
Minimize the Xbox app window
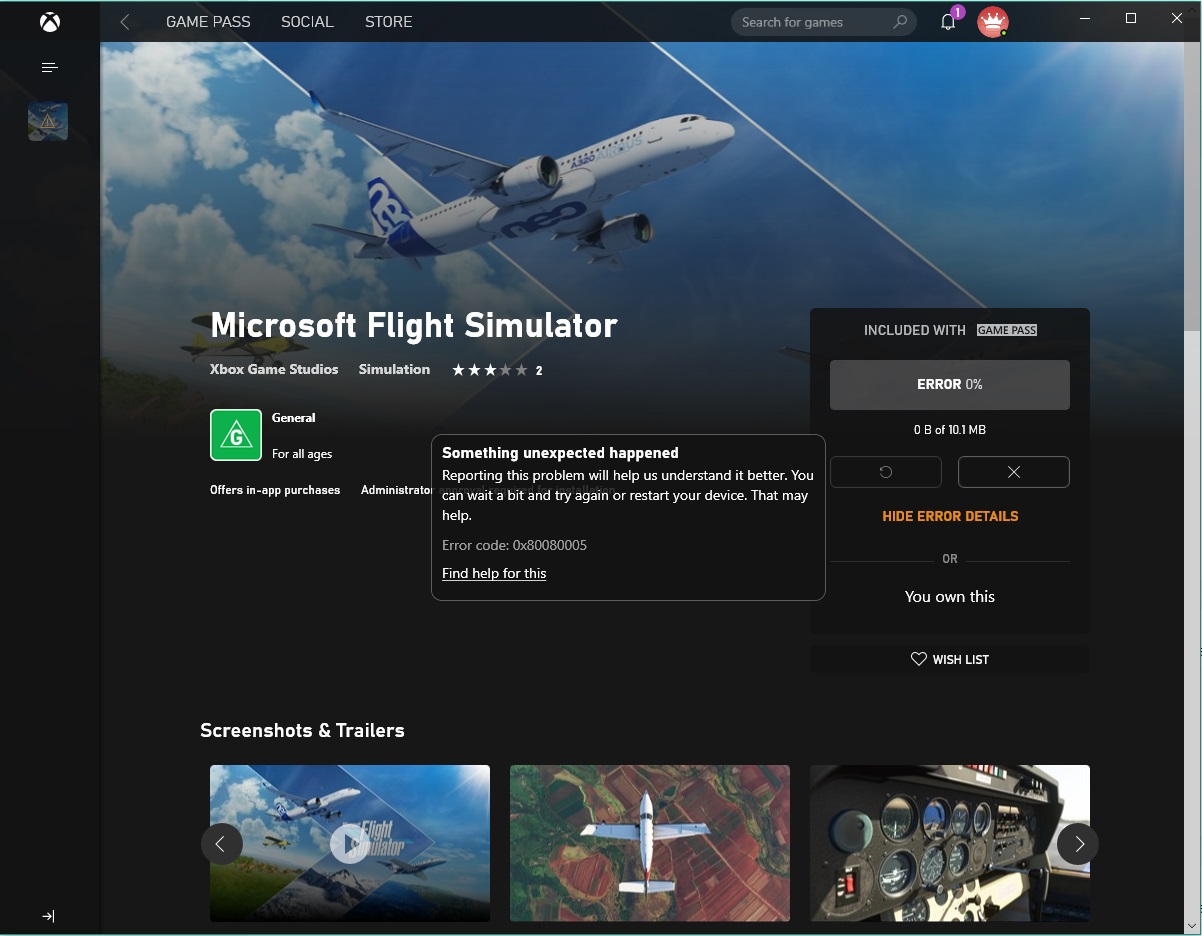(x=1085, y=18)
